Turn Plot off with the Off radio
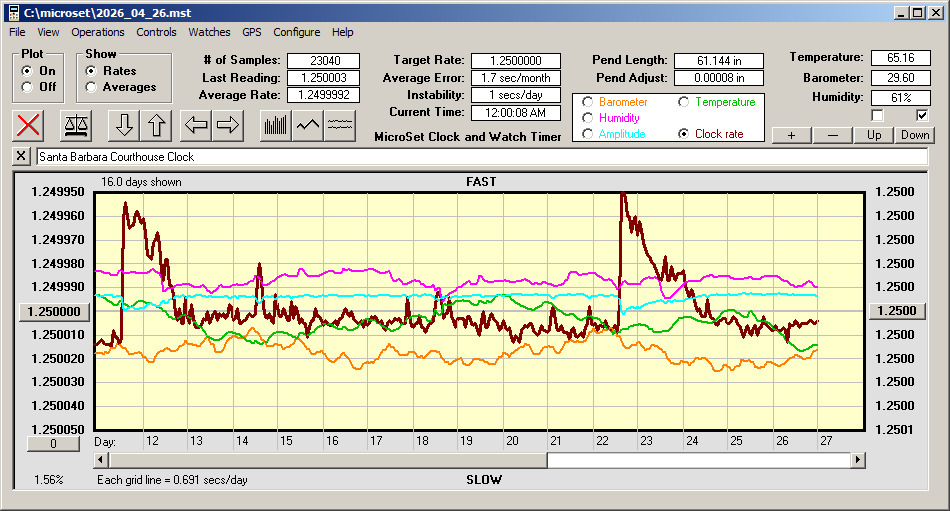The width and height of the screenshot is (950, 511). coord(27,87)
